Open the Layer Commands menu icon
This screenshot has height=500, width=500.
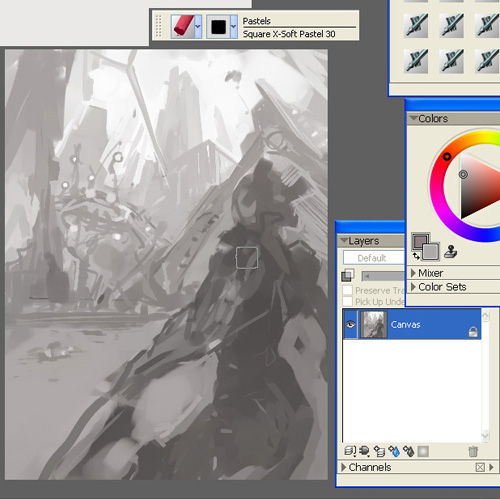[350, 451]
